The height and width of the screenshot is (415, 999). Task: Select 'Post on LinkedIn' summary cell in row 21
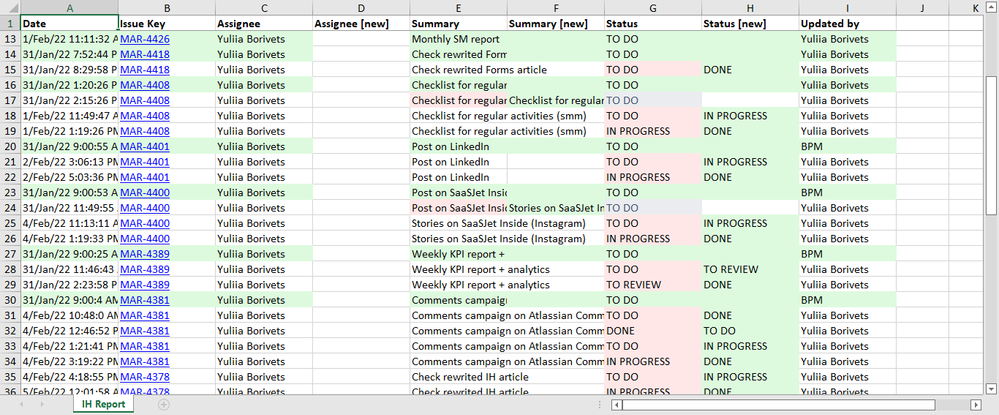[x=459, y=162]
